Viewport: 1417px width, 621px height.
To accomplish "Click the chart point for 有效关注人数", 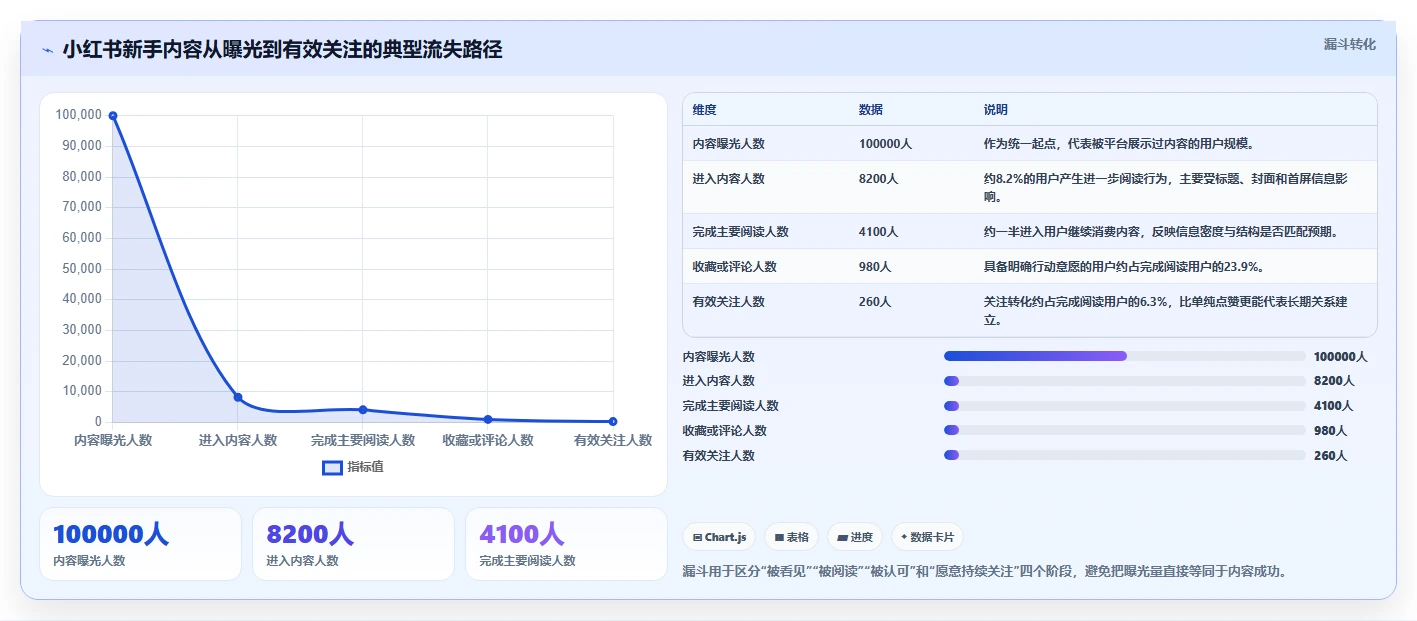I will coord(613,422).
